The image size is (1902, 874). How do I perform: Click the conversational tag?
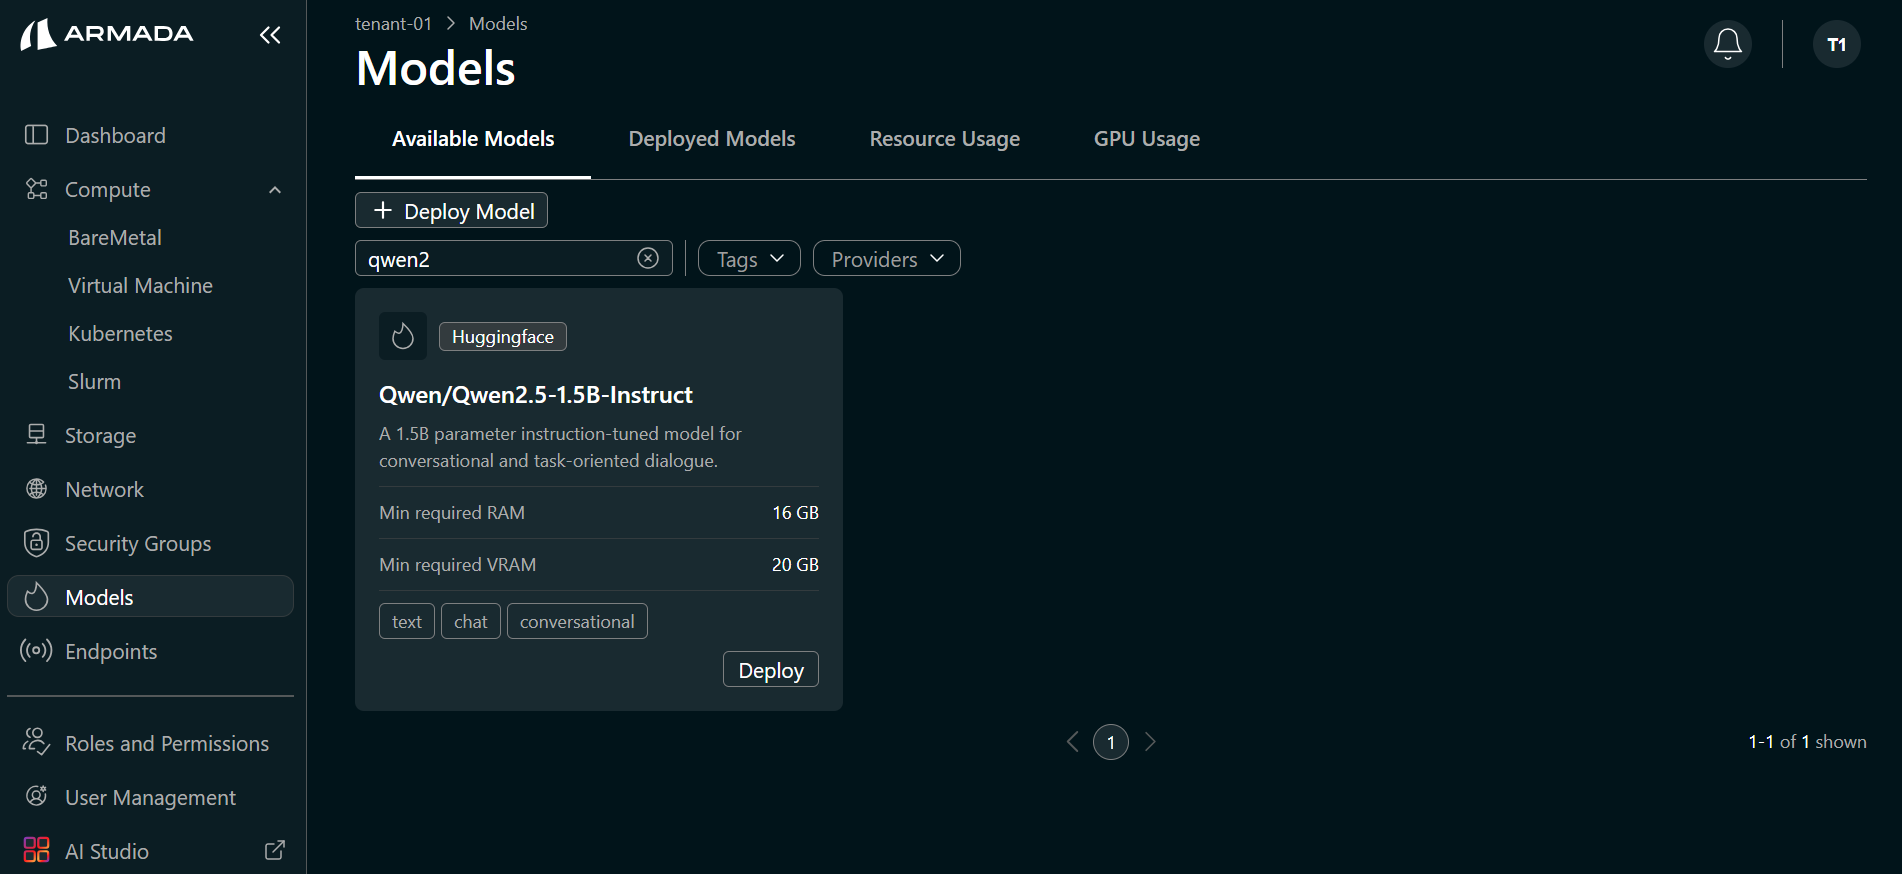(577, 621)
